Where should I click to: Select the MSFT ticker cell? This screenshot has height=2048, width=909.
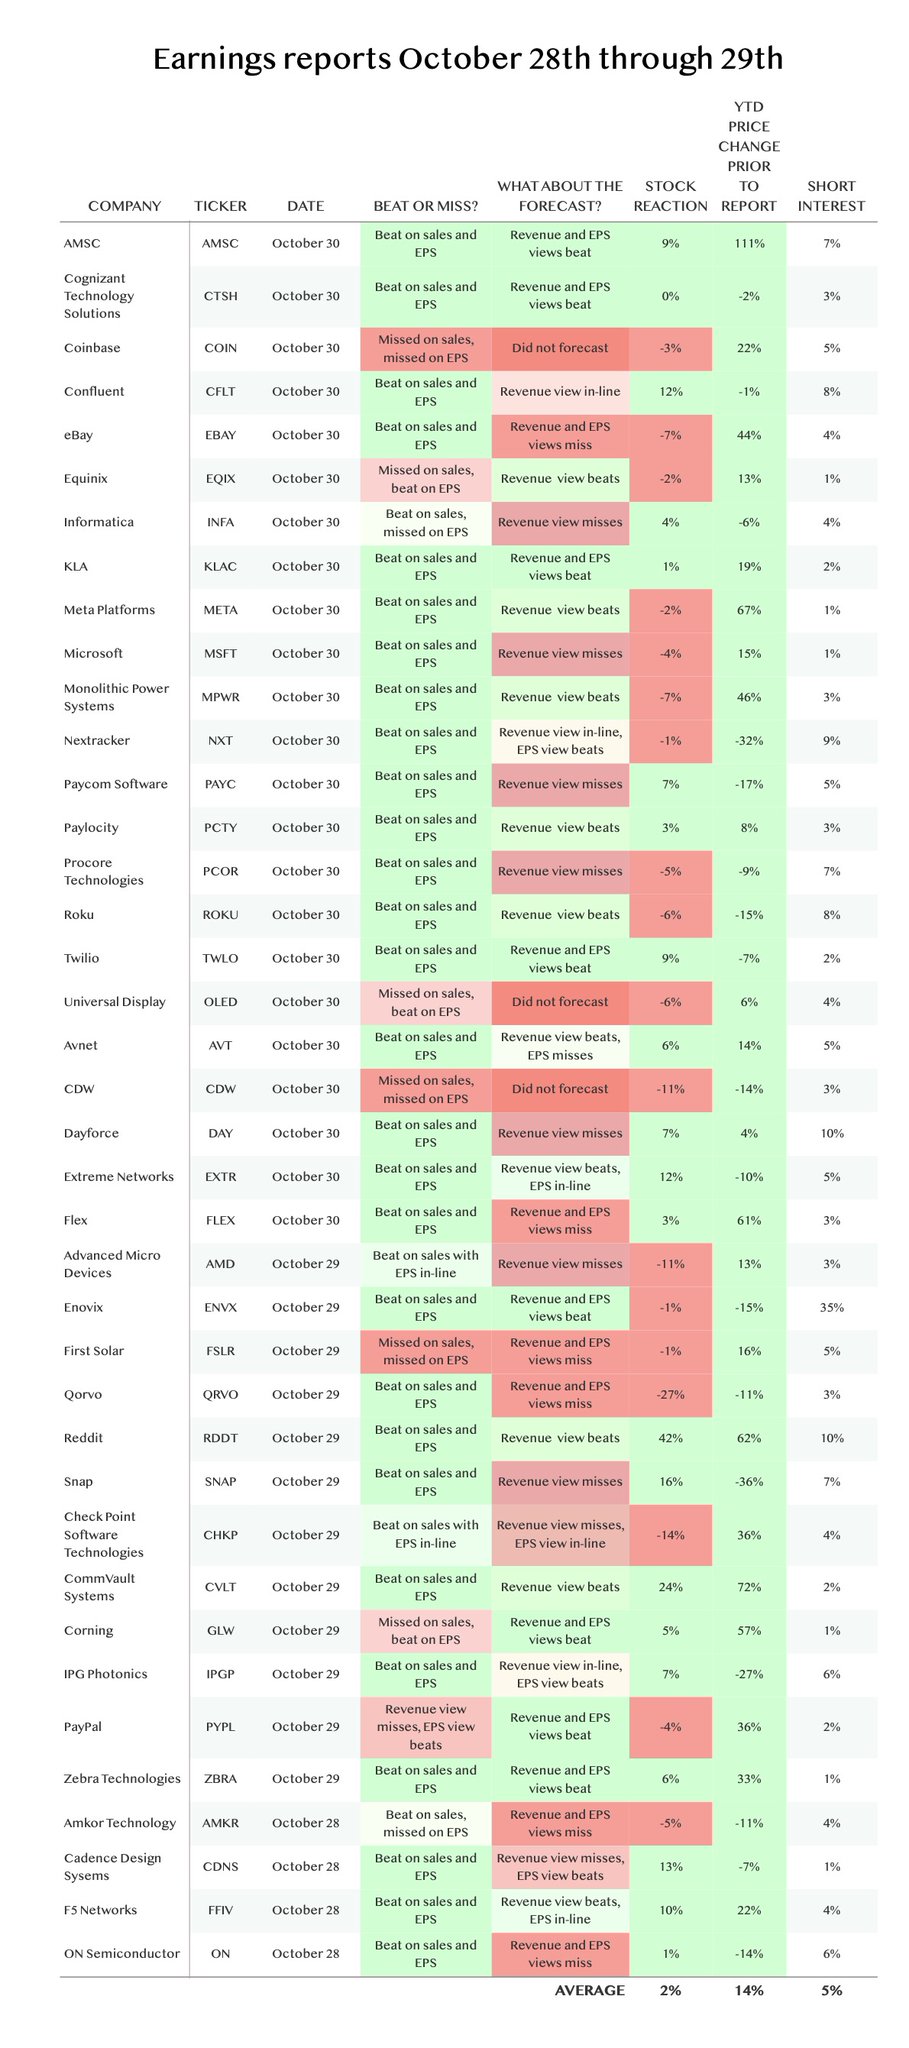[220, 654]
